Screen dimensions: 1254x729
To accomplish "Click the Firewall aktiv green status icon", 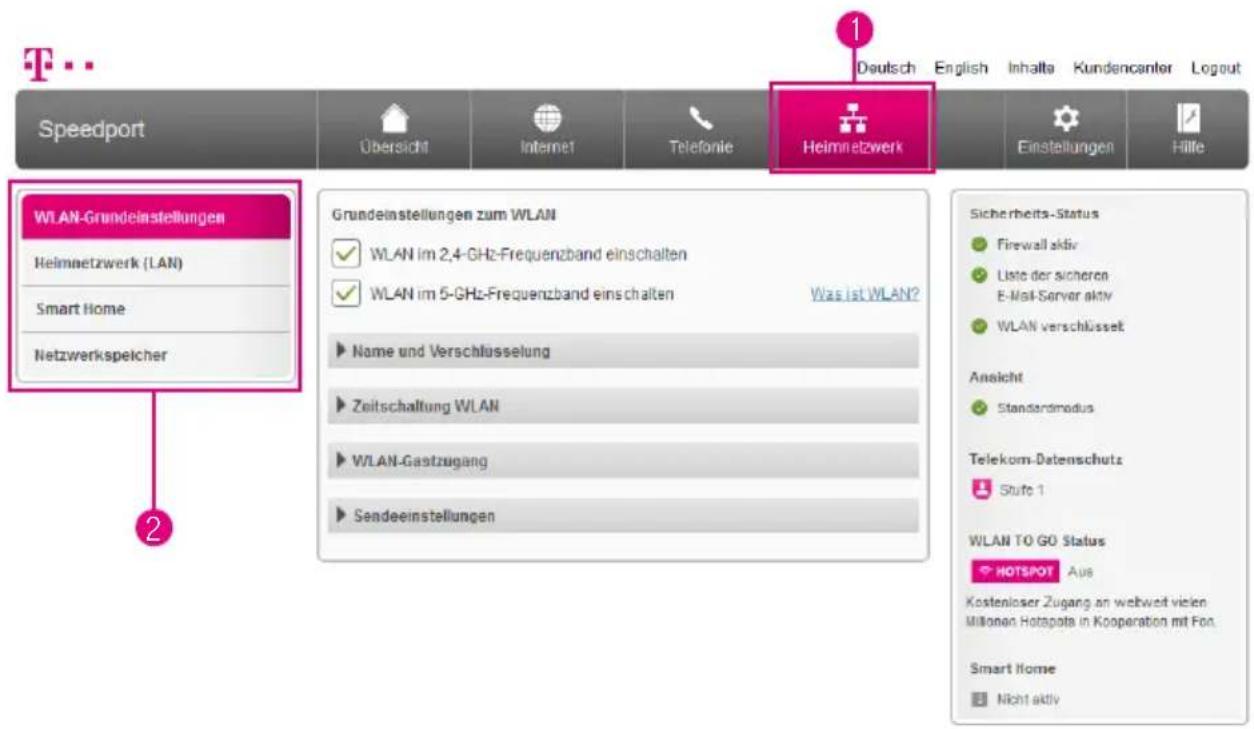I will (x=978, y=244).
